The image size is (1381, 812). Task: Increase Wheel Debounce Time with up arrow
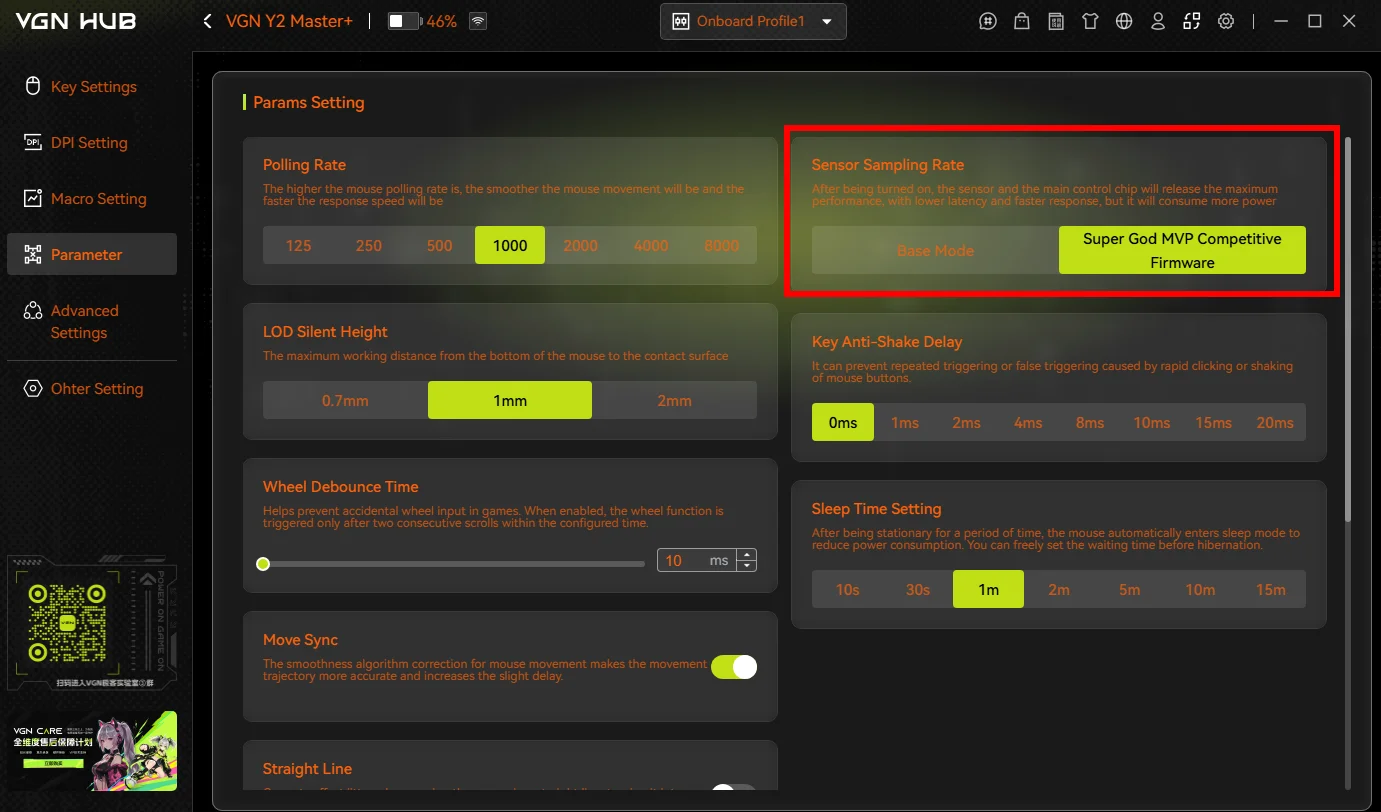746,555
